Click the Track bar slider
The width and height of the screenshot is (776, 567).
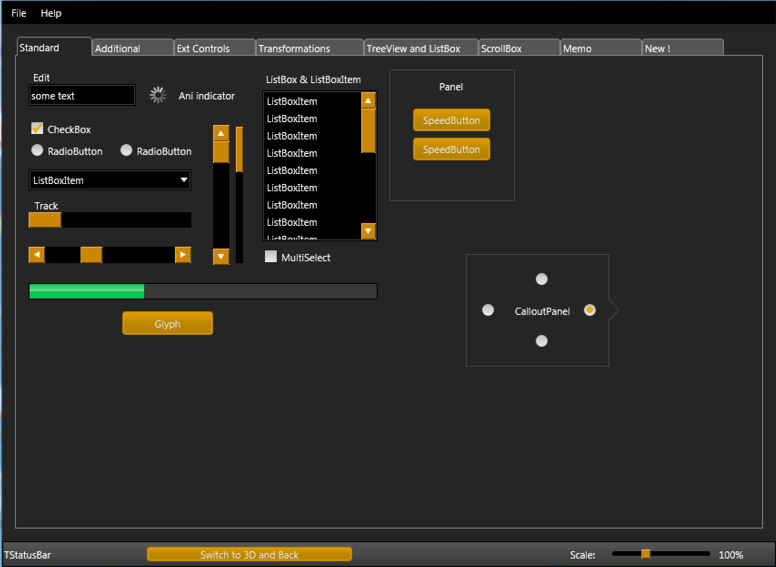110,220
